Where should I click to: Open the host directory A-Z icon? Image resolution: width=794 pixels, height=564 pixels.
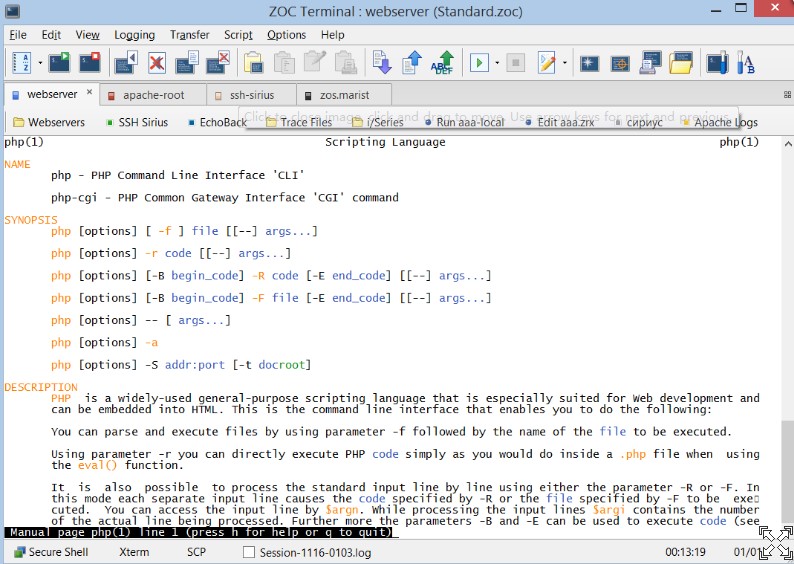(21, 63)
